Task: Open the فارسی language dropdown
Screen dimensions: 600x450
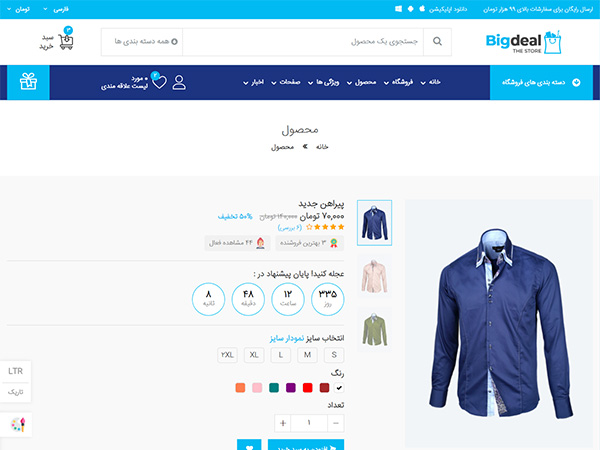Action: 57,9
